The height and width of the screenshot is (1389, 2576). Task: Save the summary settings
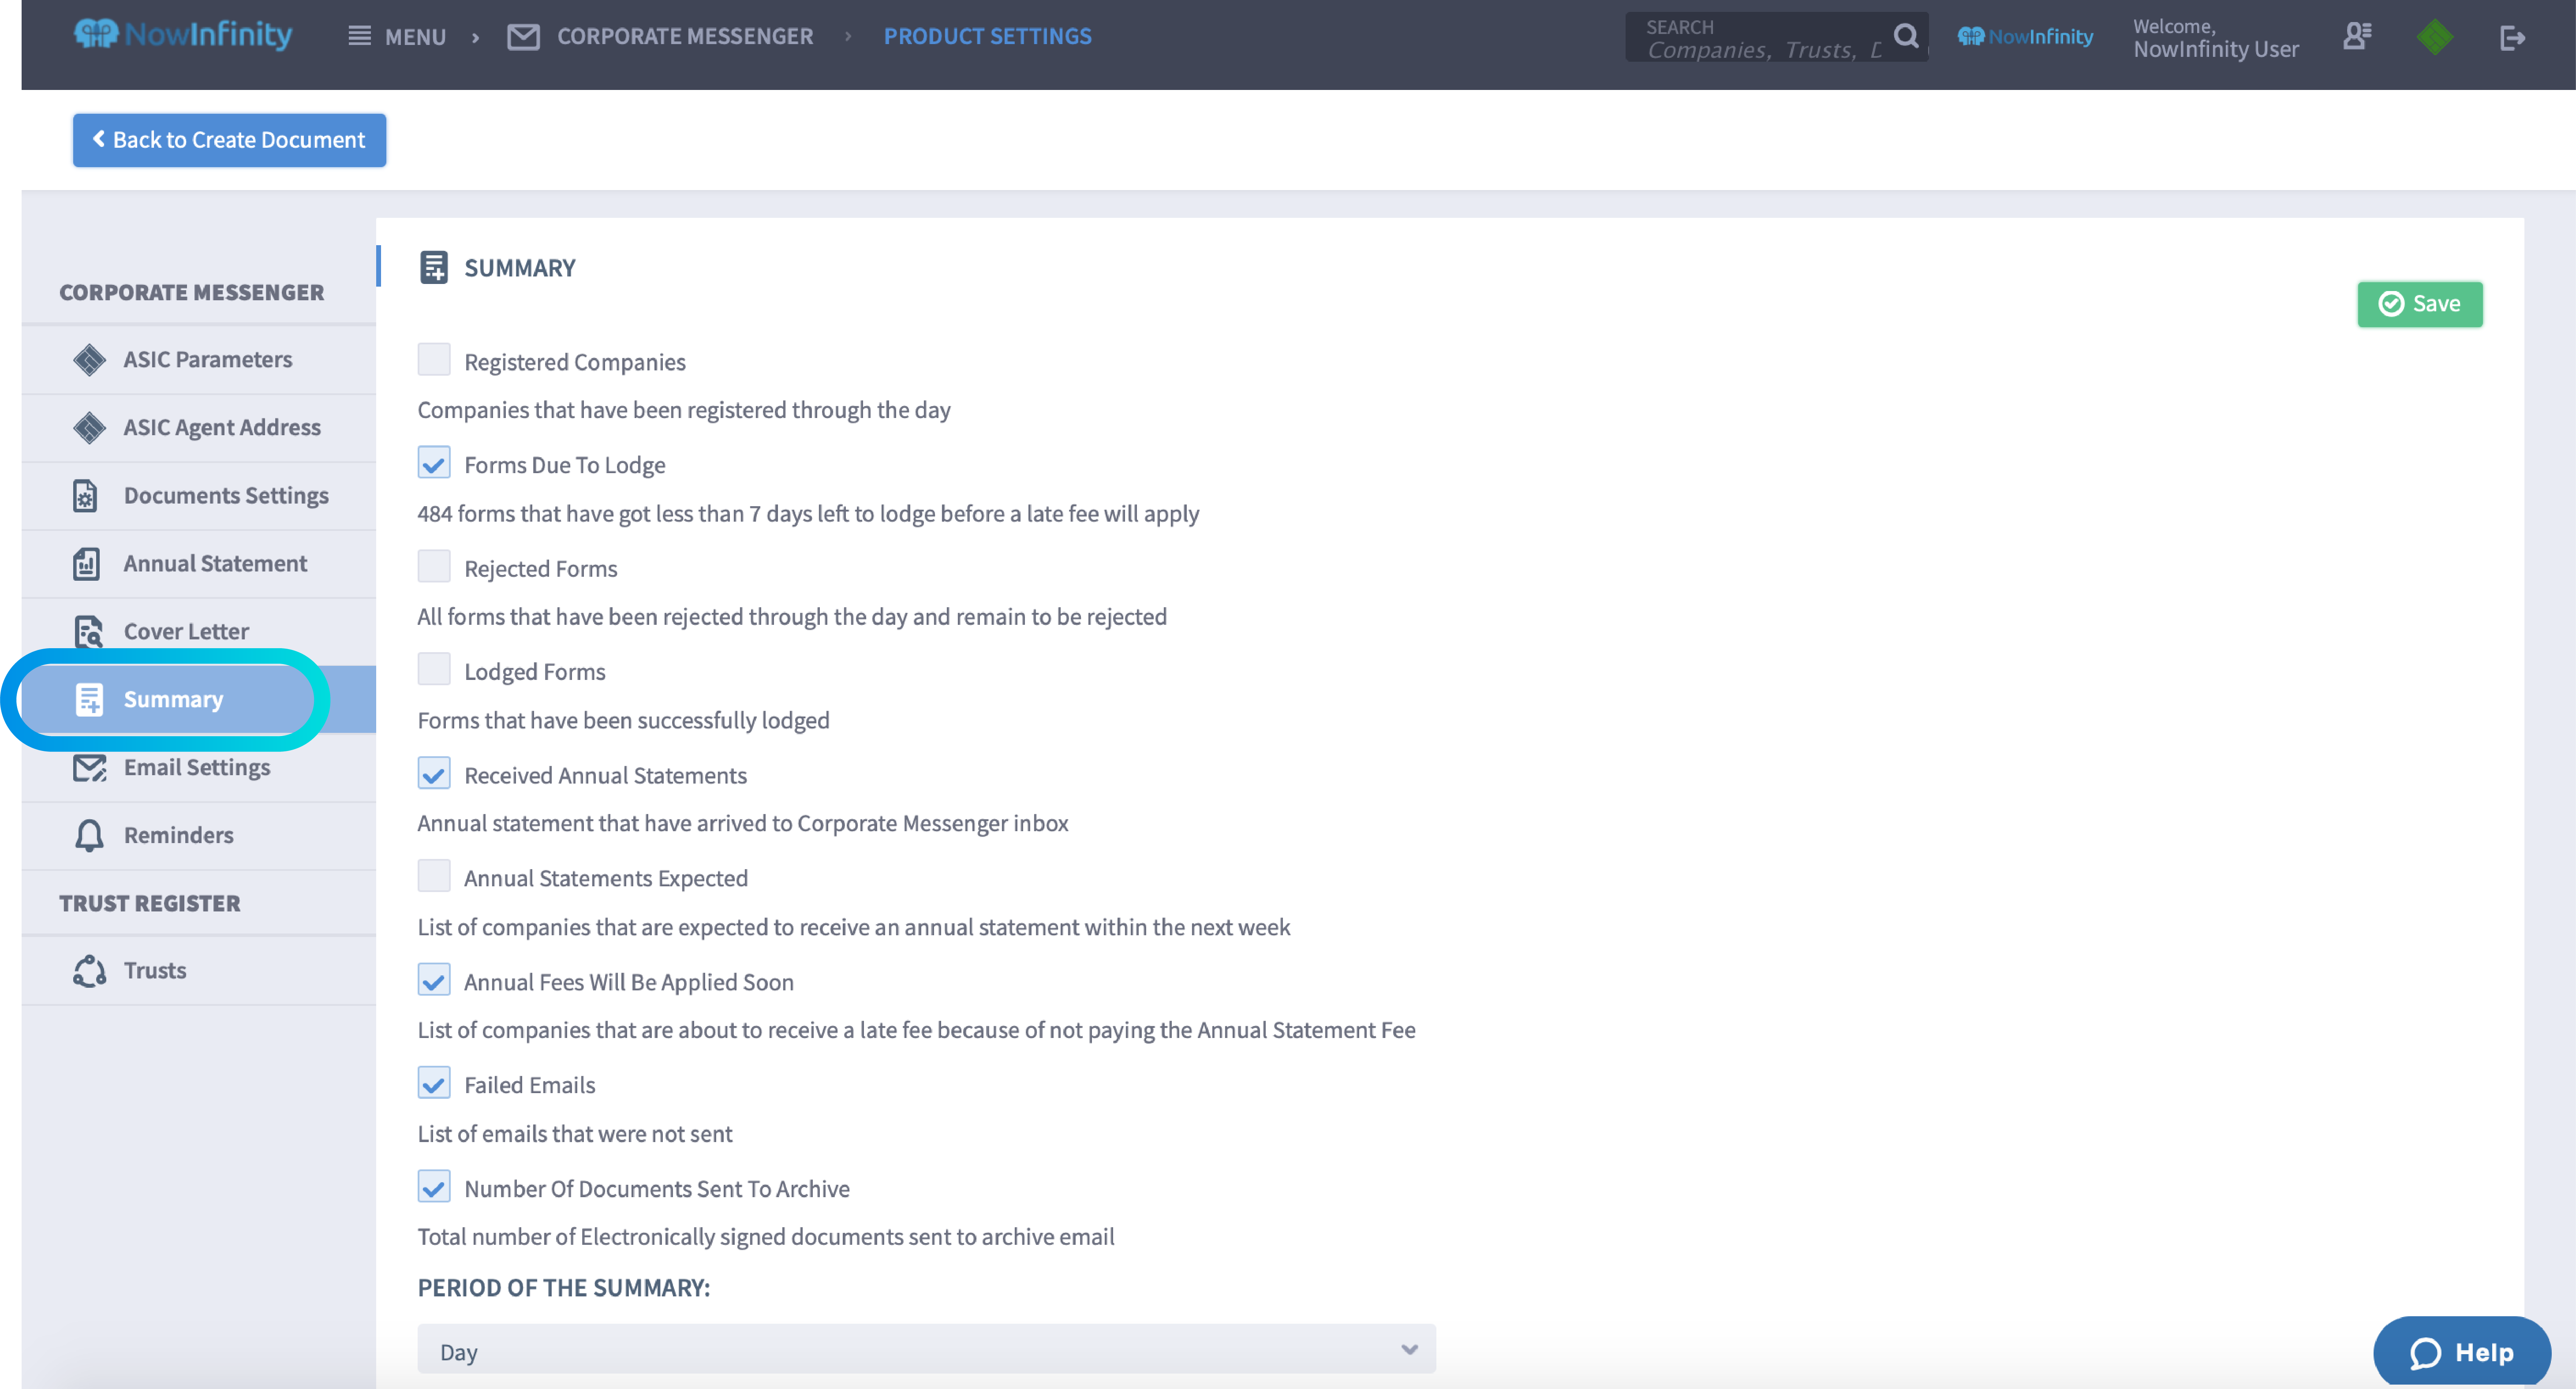2419,304
